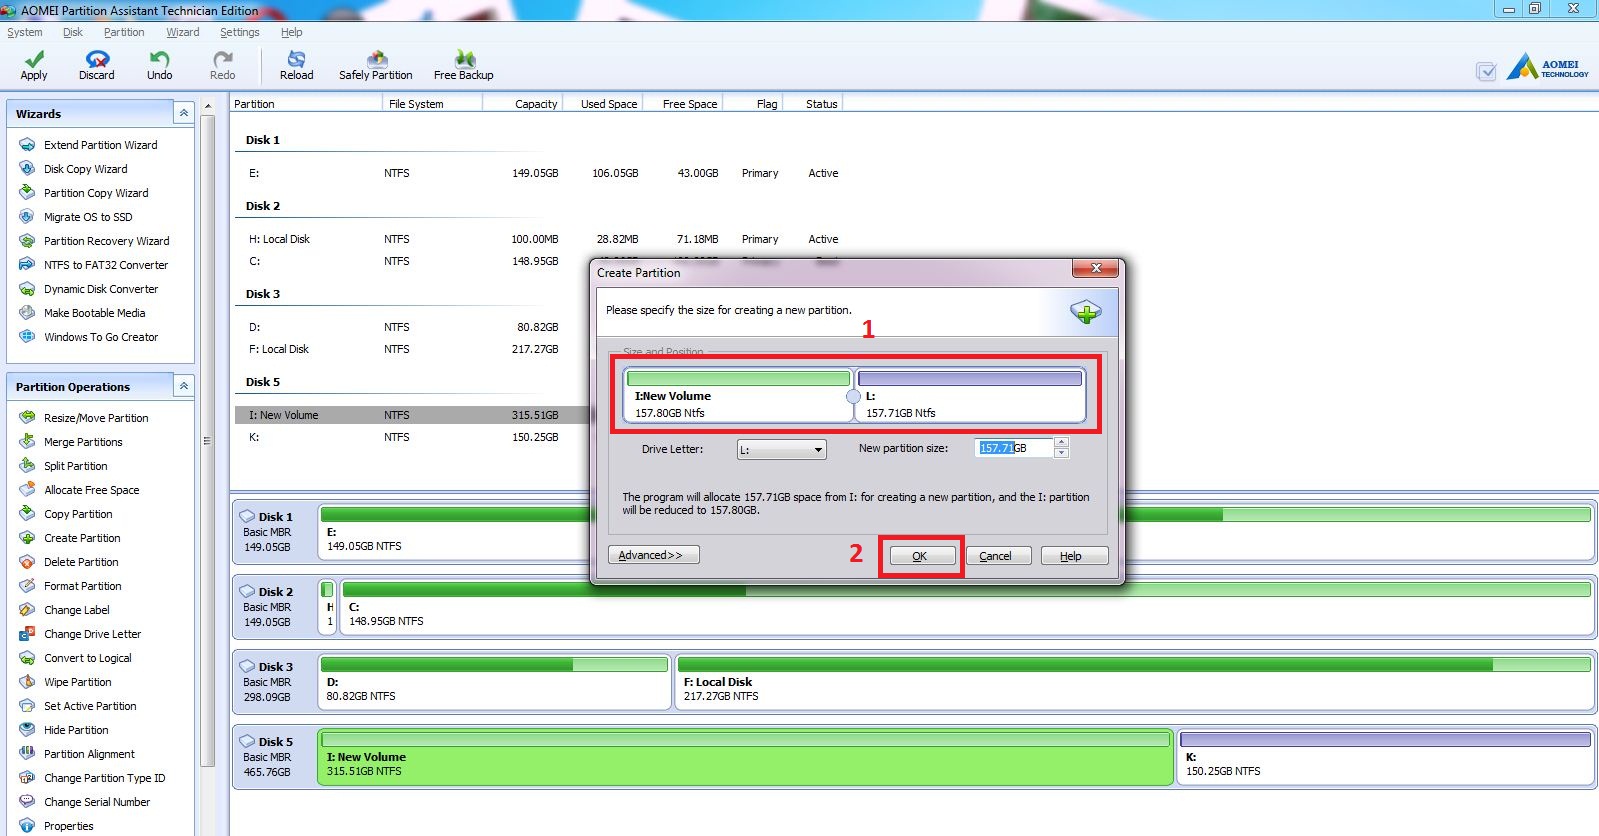This screenshot has height=836, width=1599.
Task: Increase new partition size with up arrow
Action: [x=1062, y=442]
